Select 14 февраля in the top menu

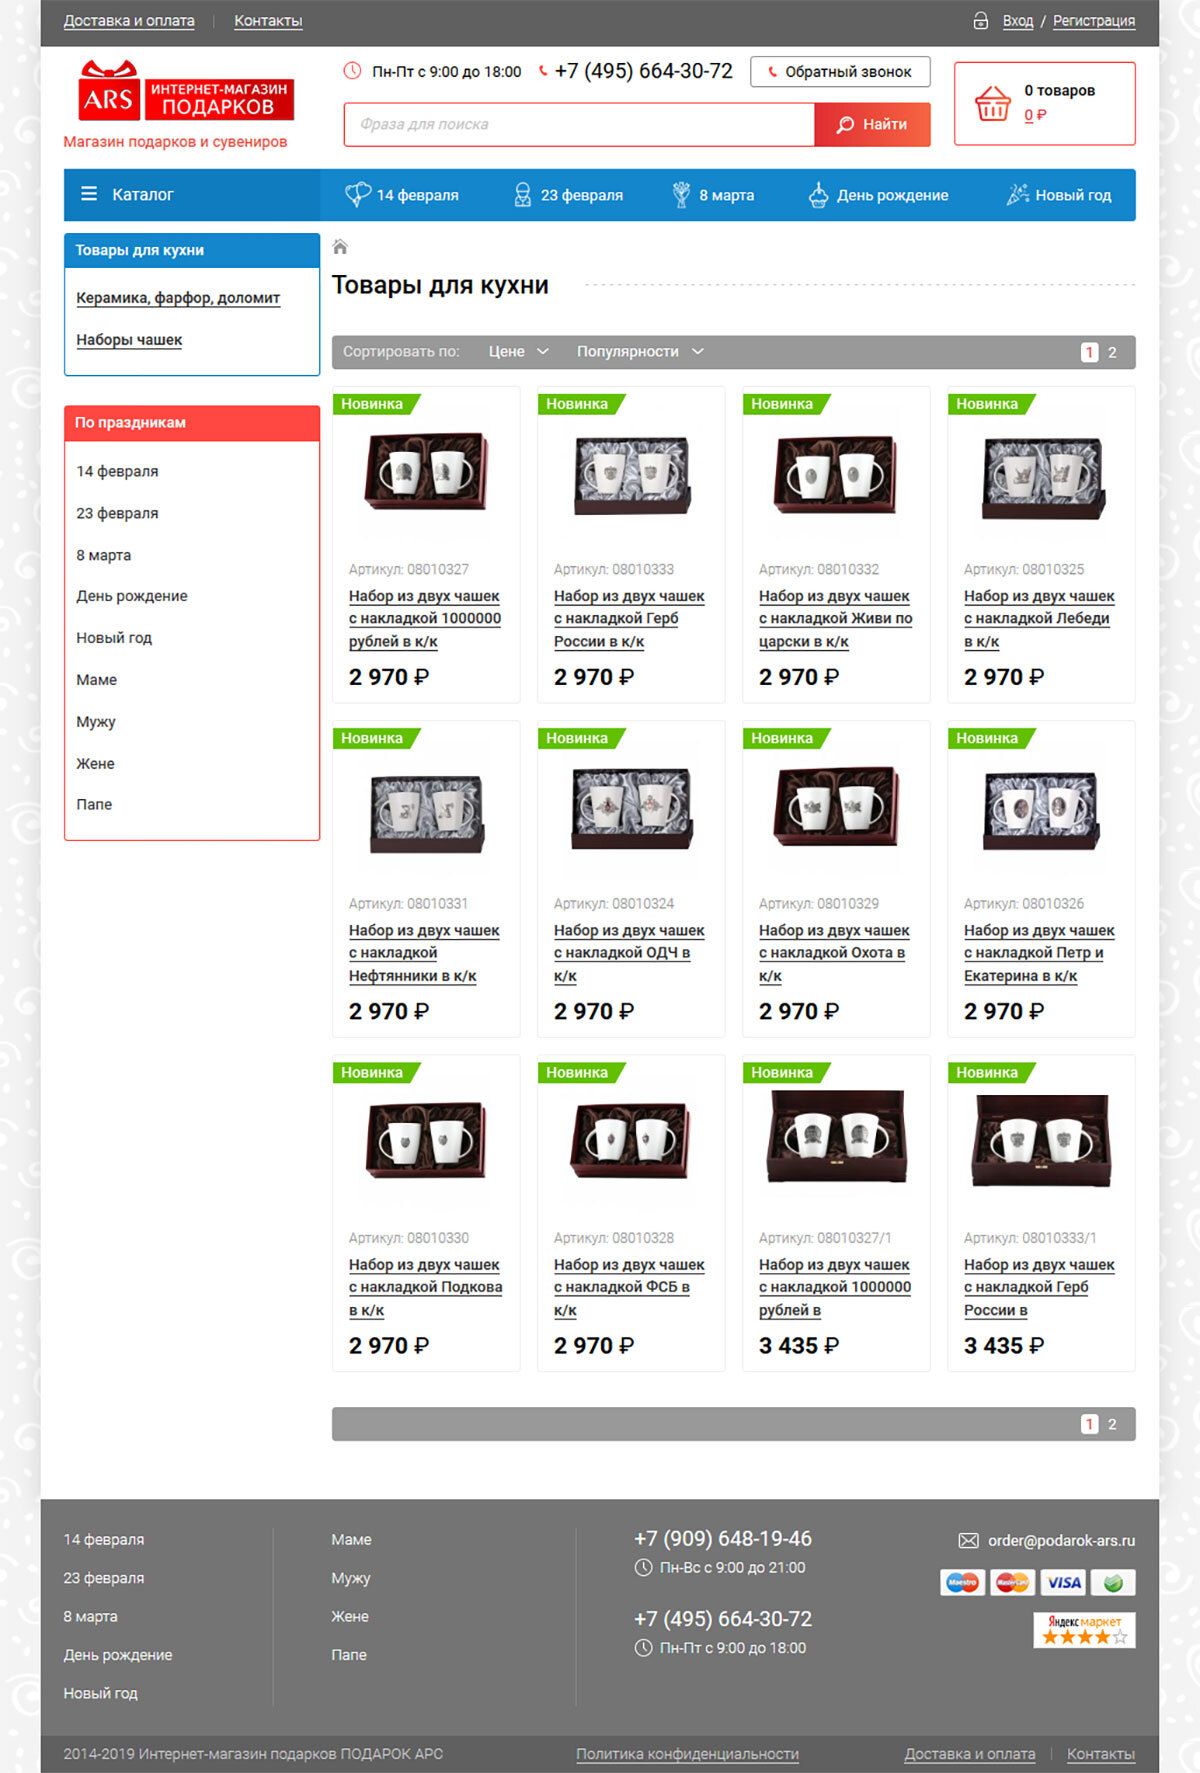401,195
